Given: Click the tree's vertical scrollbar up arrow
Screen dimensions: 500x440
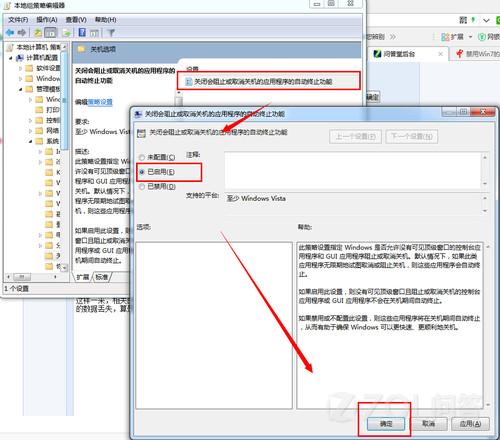Looking at the screenshot, I should click(64, 47).
